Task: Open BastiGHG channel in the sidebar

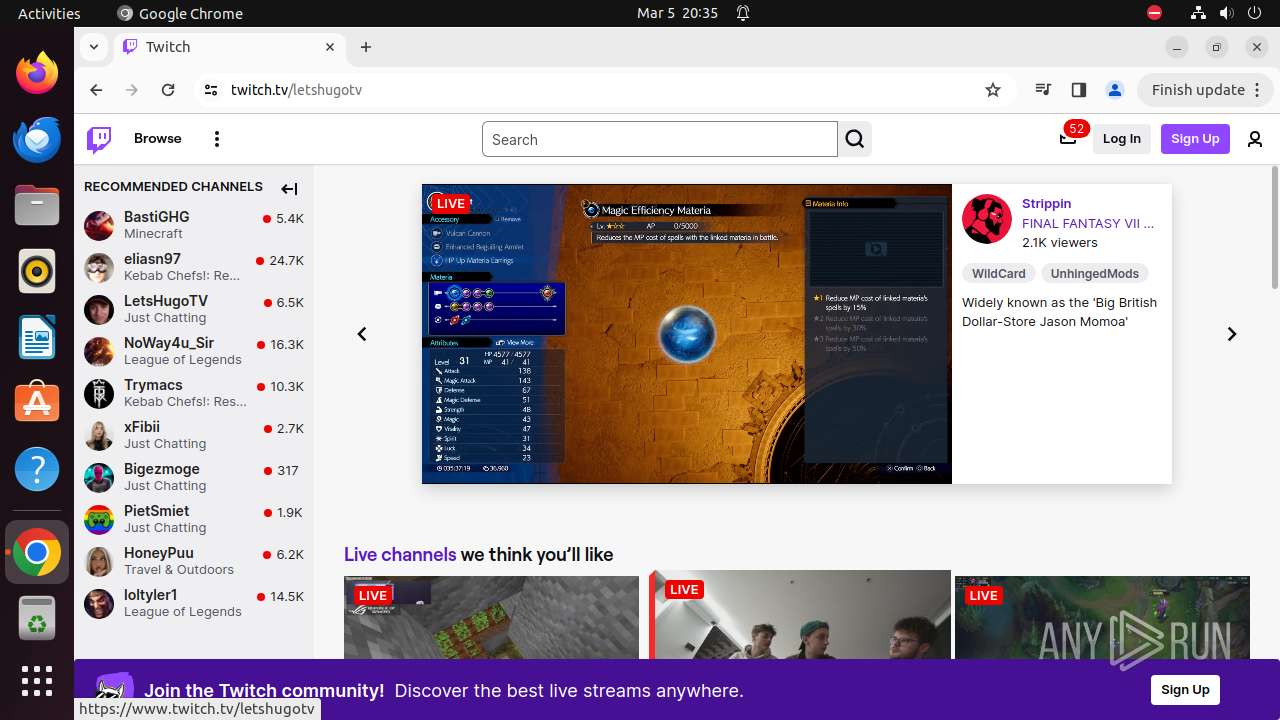Action: click(194, 225)
